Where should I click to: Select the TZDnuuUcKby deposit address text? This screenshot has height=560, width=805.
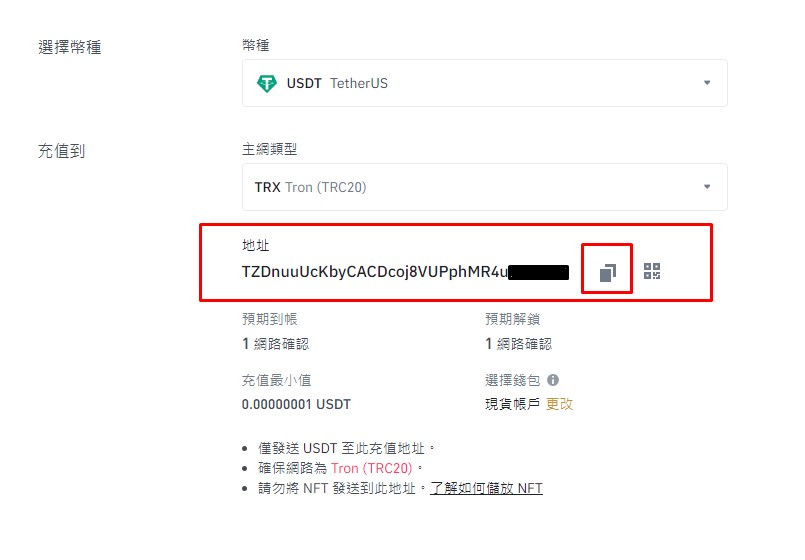pyautogui.click(x=375, y=272)
